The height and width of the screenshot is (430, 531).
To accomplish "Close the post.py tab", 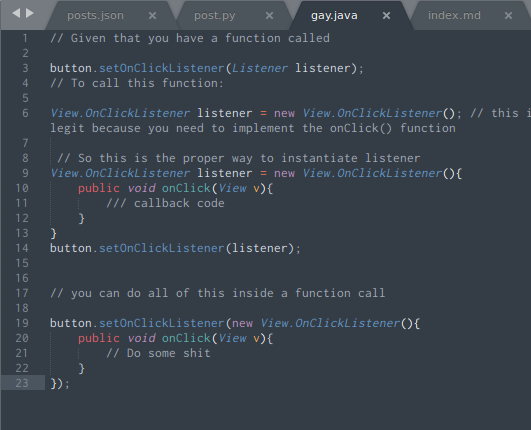I will (x=269, y=16).
